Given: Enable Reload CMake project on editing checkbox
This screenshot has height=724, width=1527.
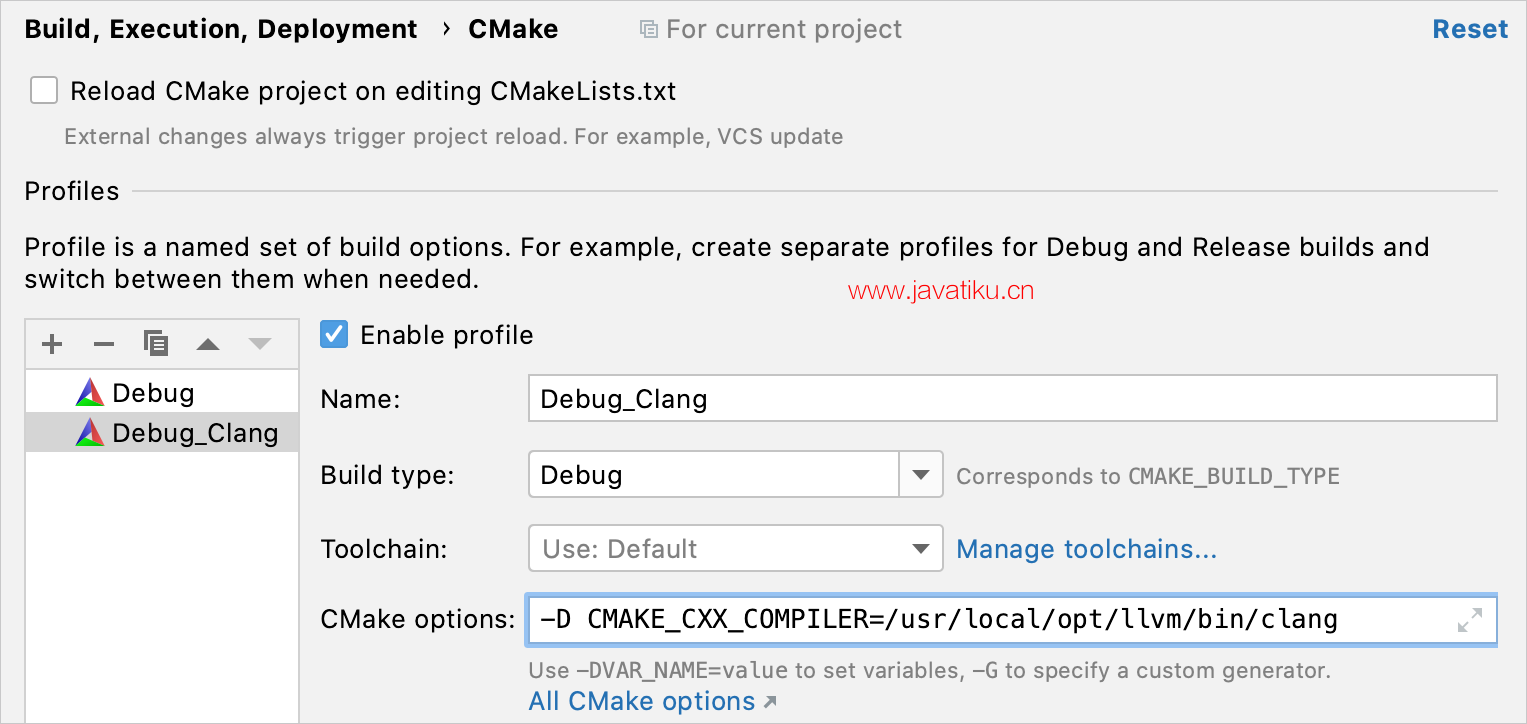Looking at the screenshot, I should tap(44, 91).
